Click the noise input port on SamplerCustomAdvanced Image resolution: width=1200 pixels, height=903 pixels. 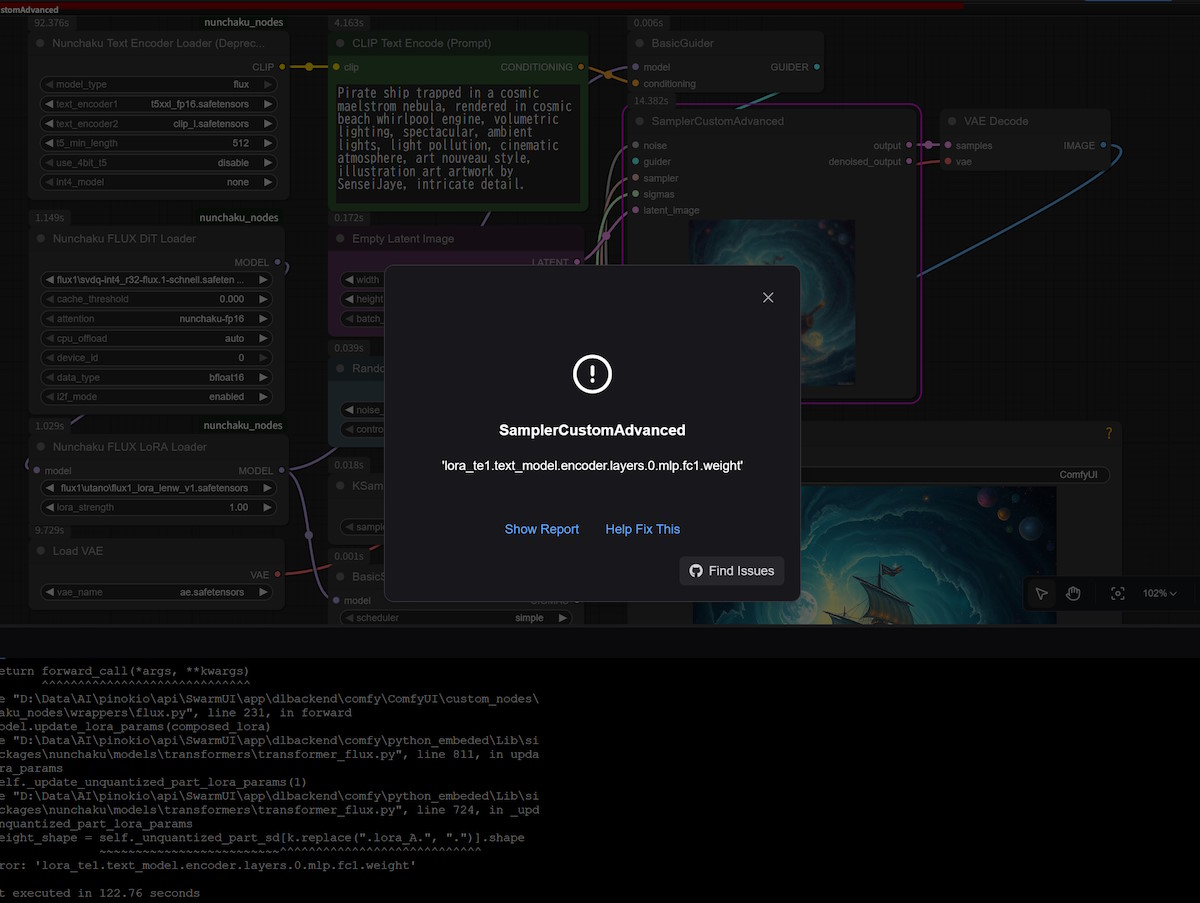634,145
